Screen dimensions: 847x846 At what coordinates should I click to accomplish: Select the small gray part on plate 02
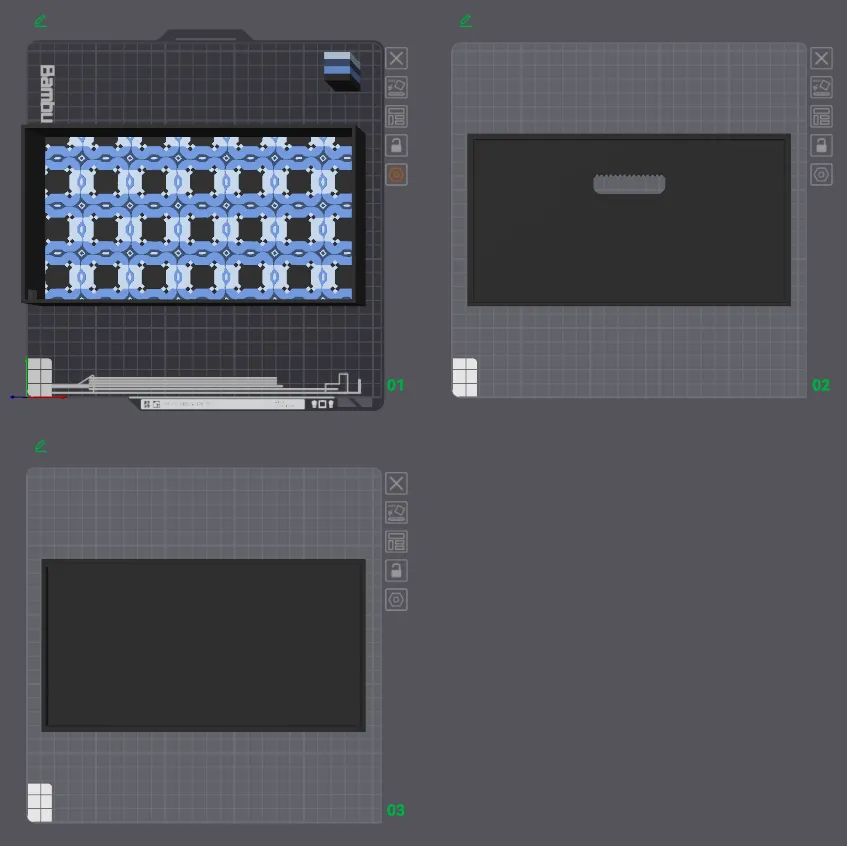[629, 184]
